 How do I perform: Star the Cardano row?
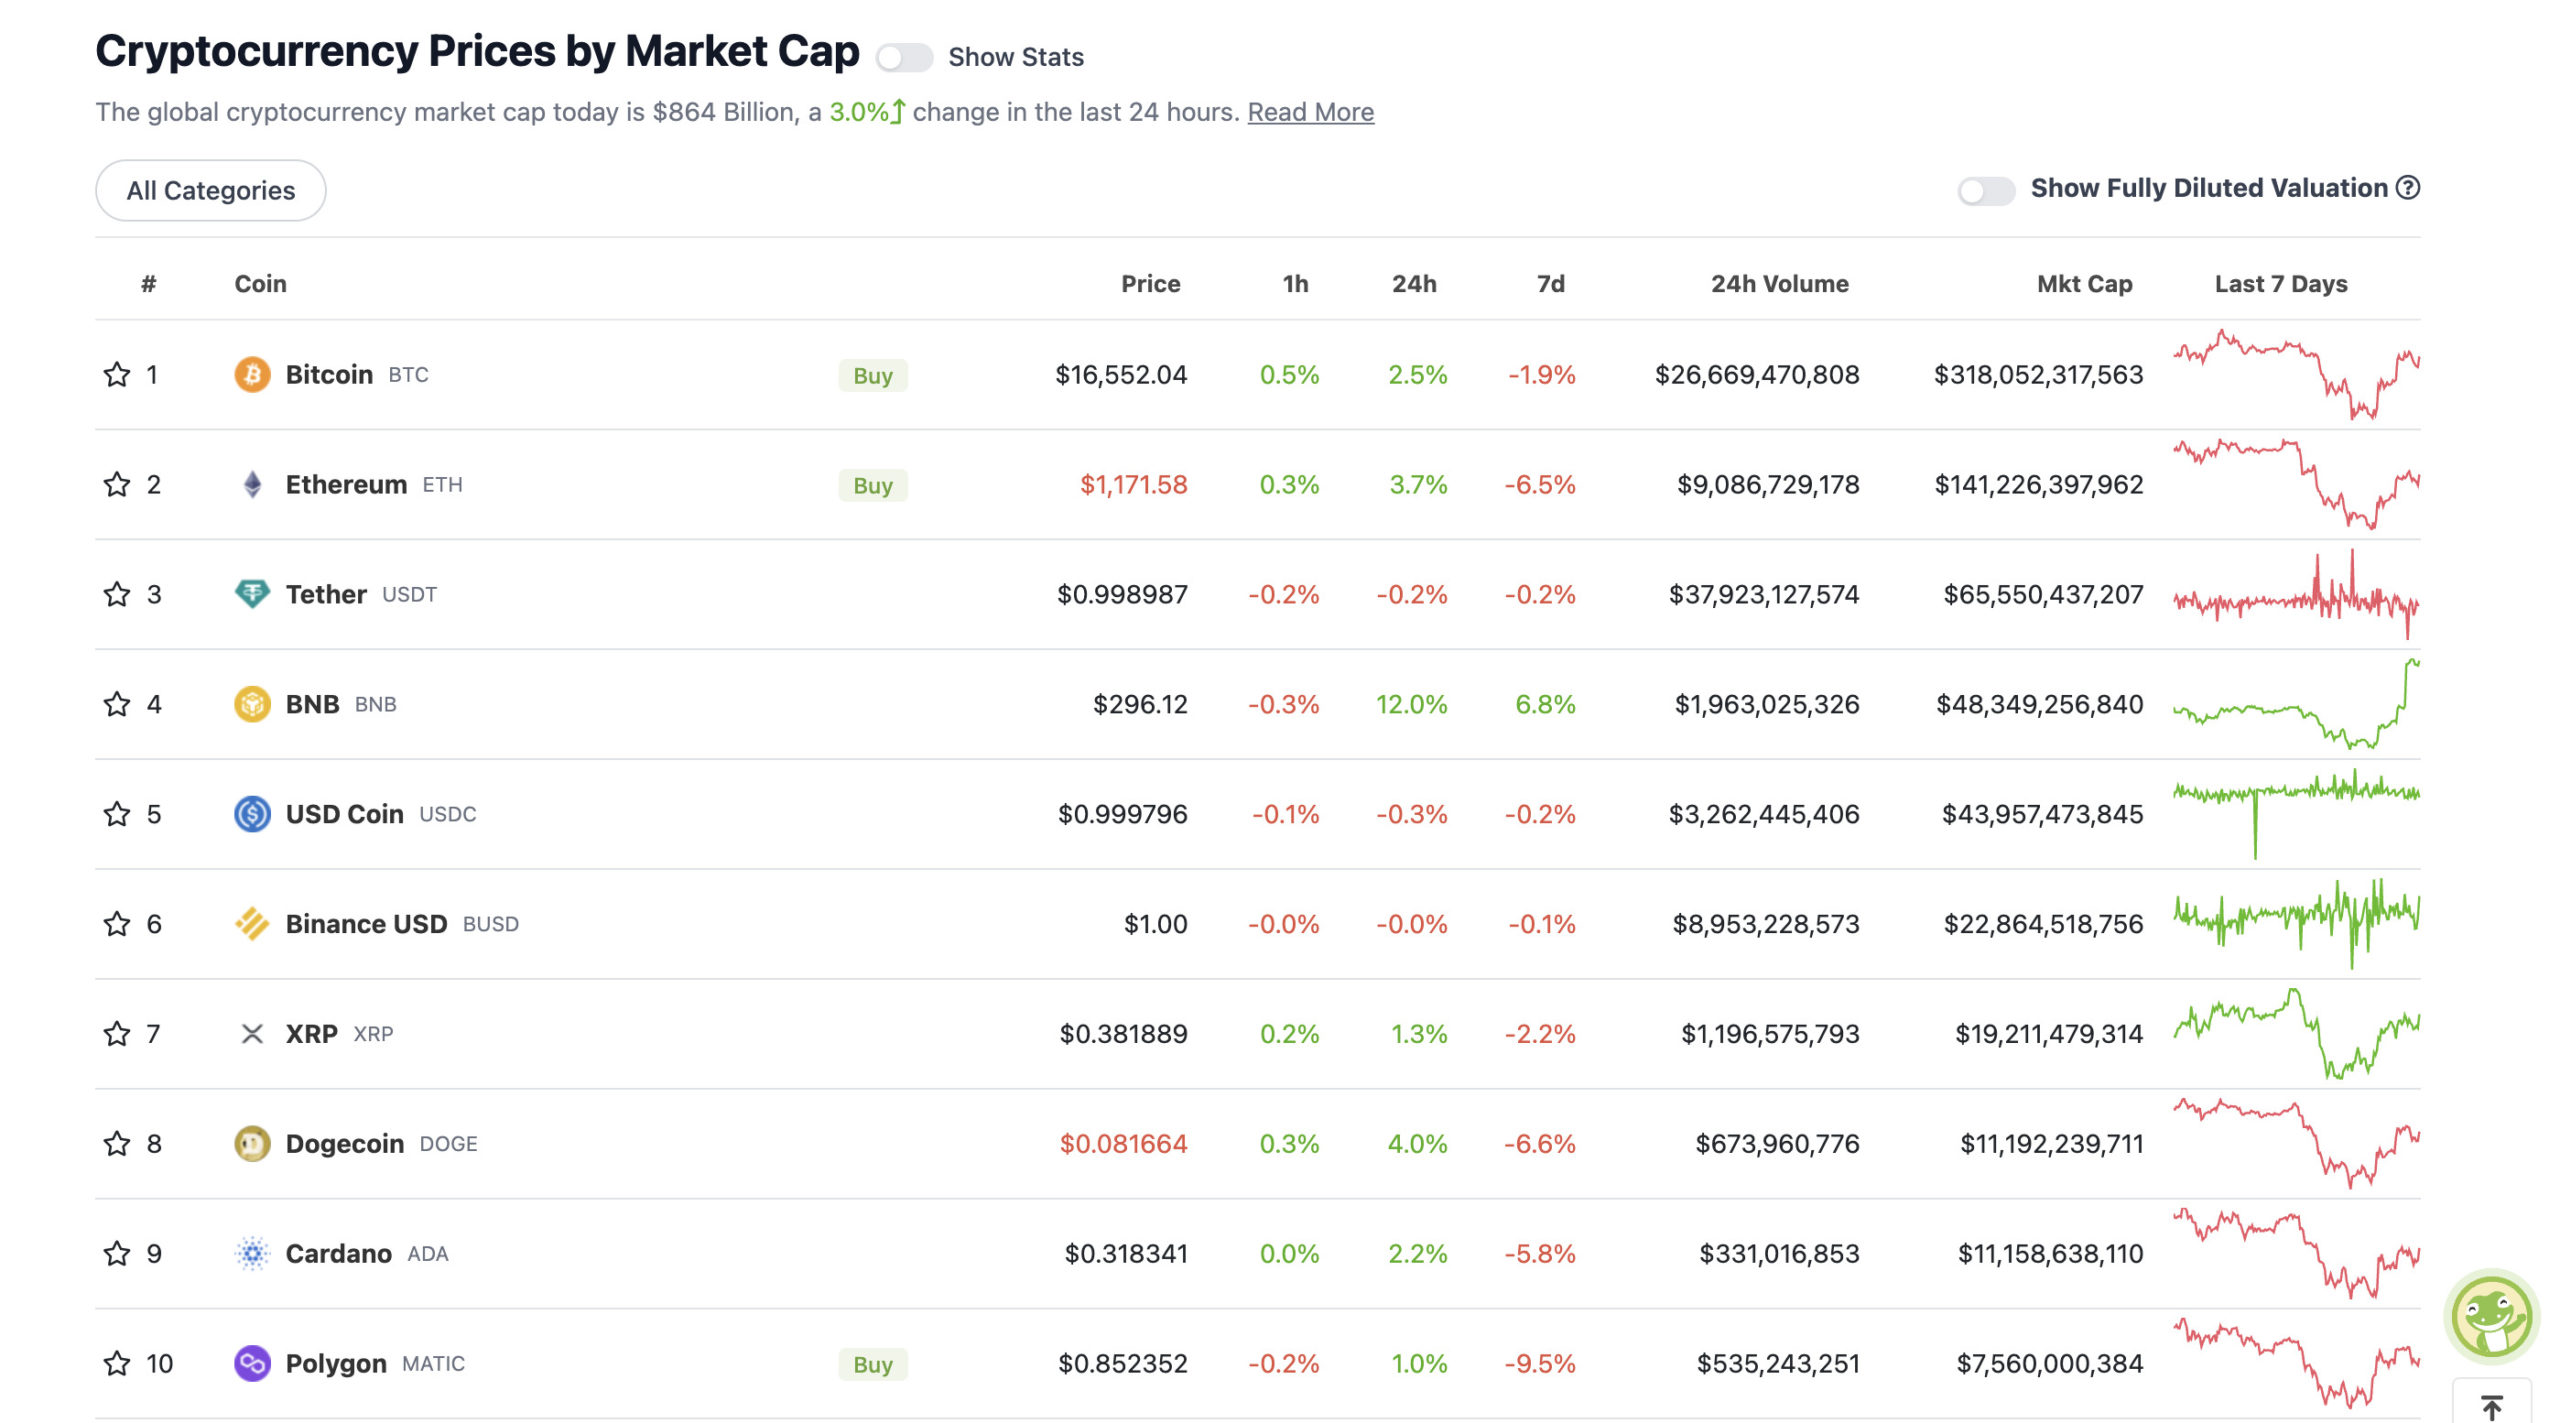[117, 1254]
